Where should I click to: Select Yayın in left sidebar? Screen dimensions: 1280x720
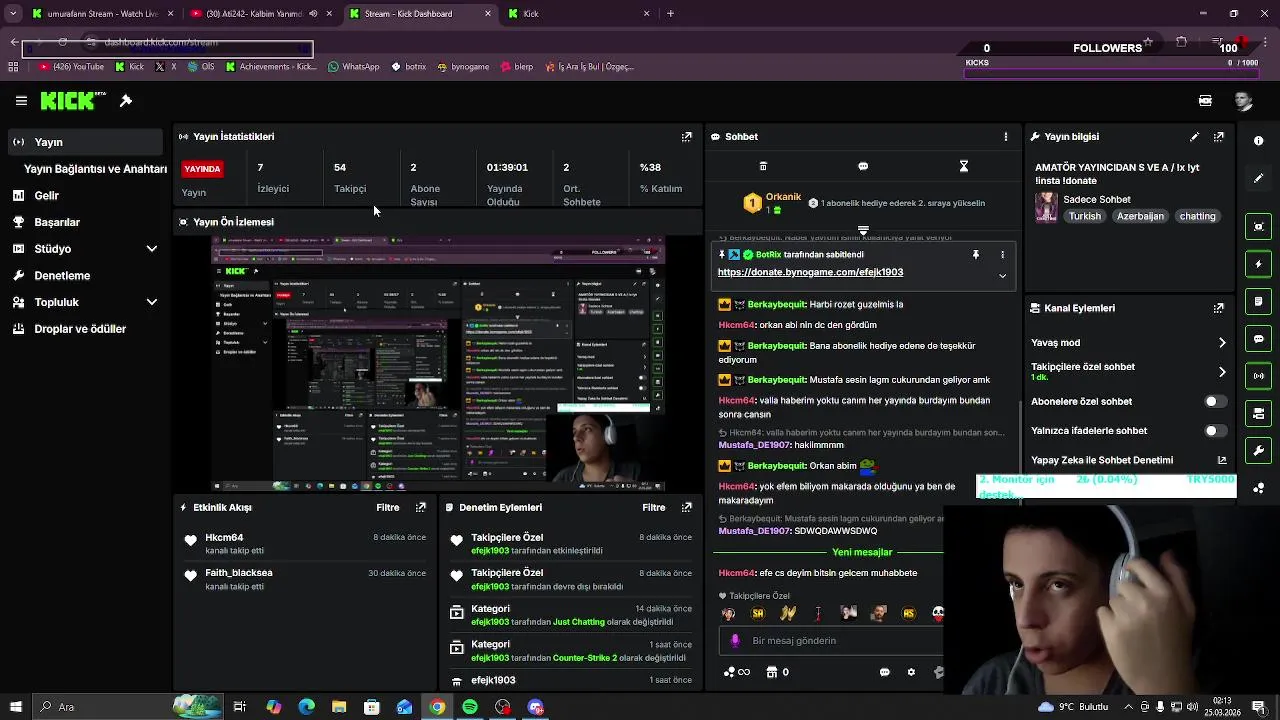84,142
